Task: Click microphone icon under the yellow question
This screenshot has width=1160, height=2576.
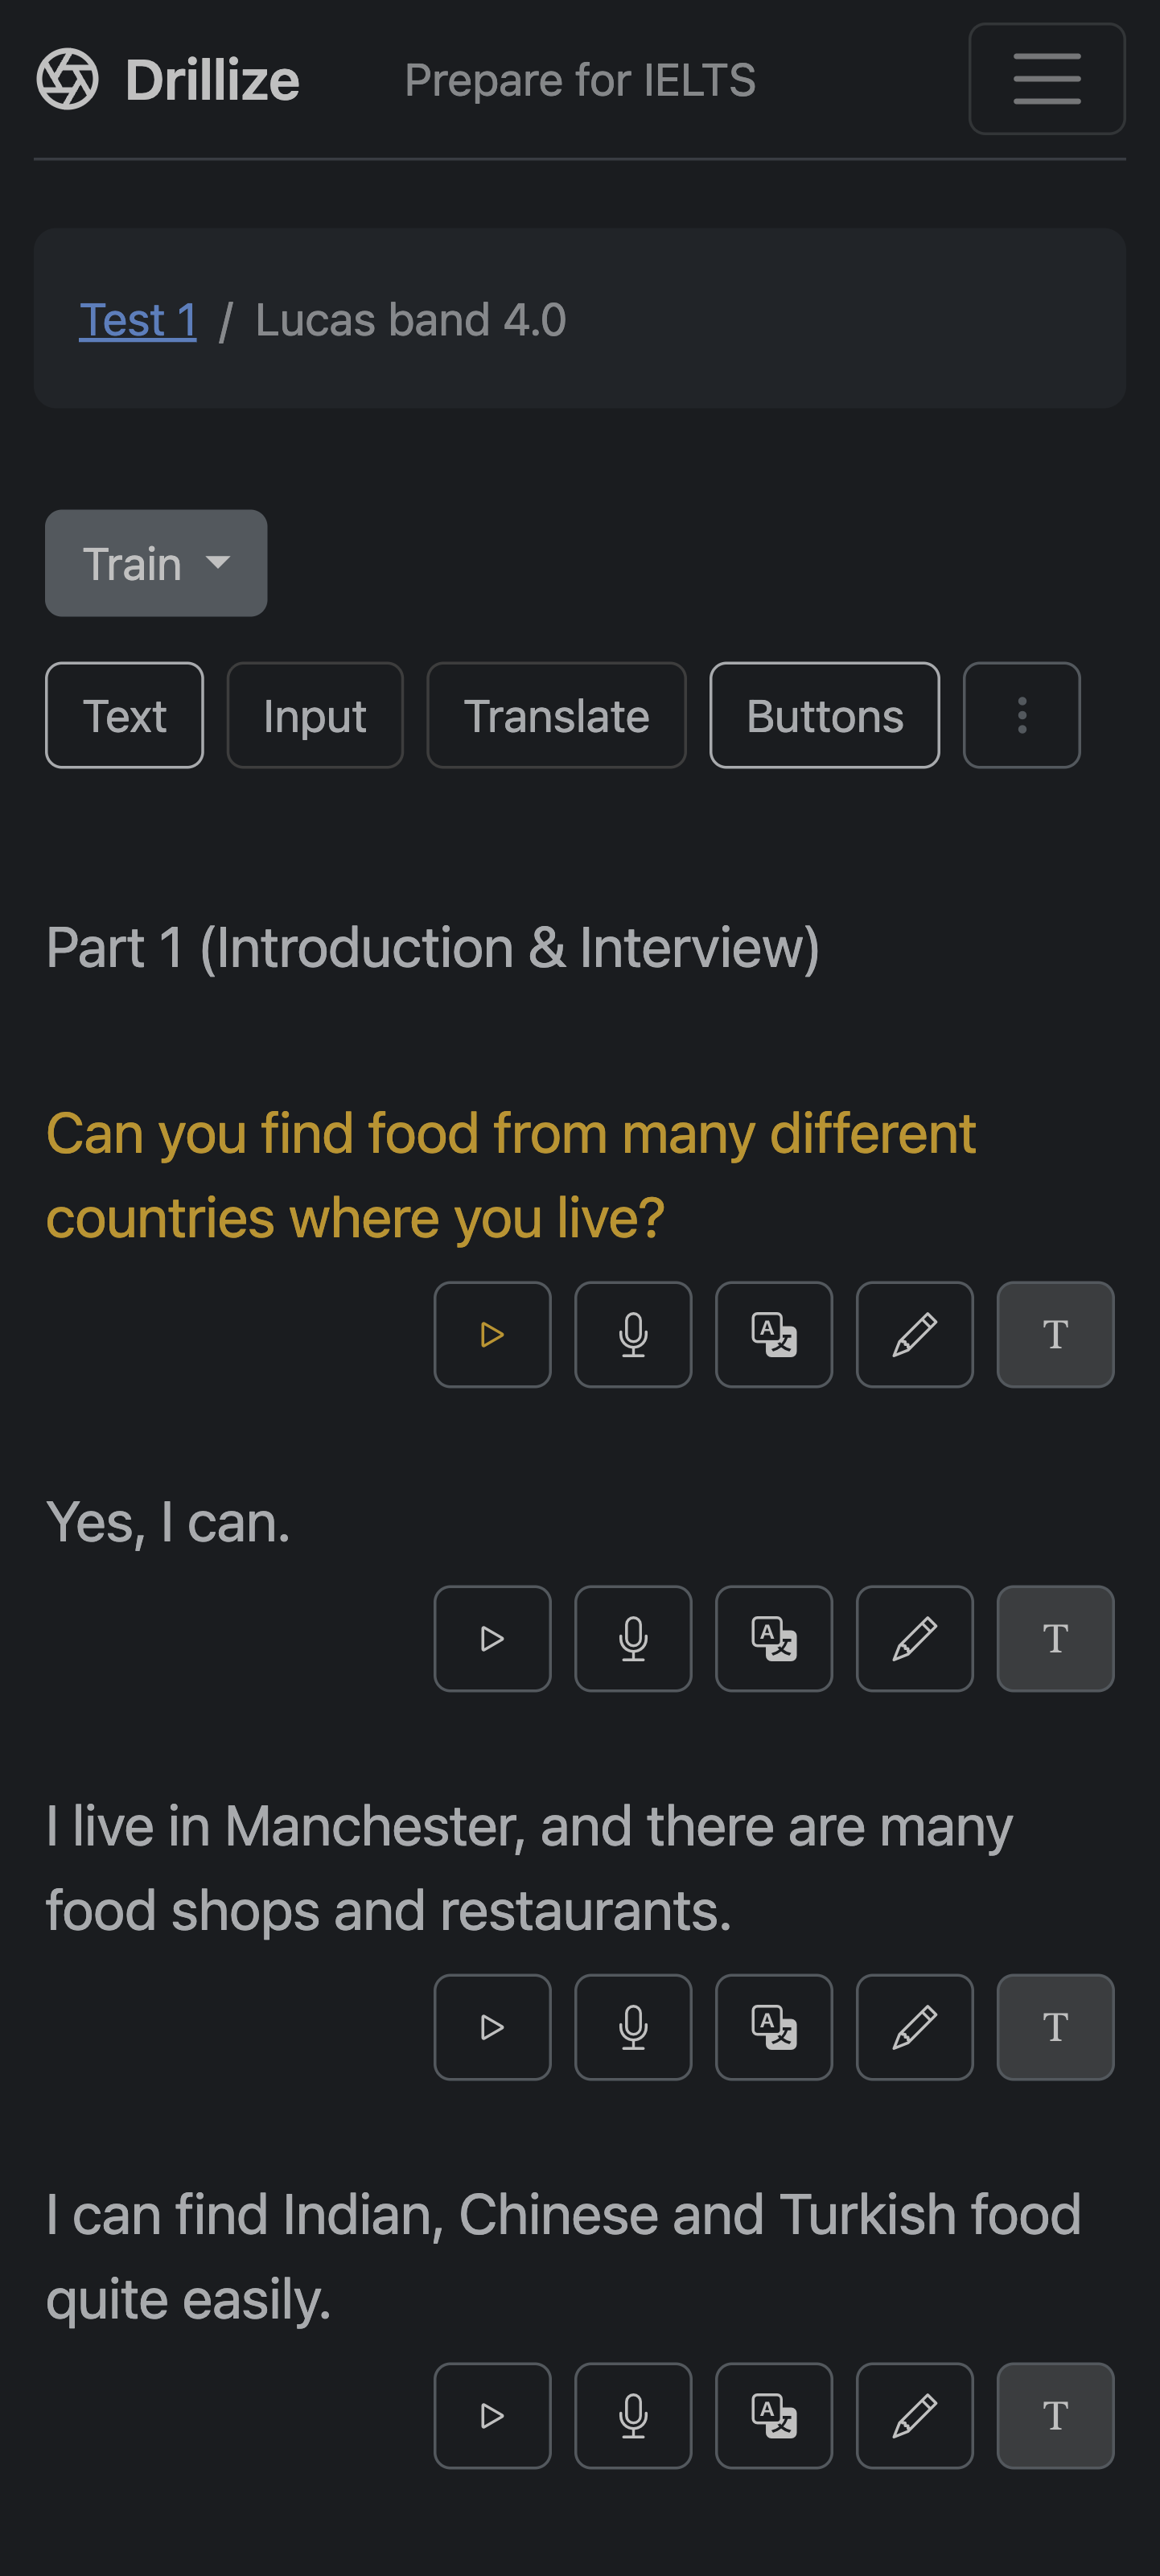Action: (633, 1334)
